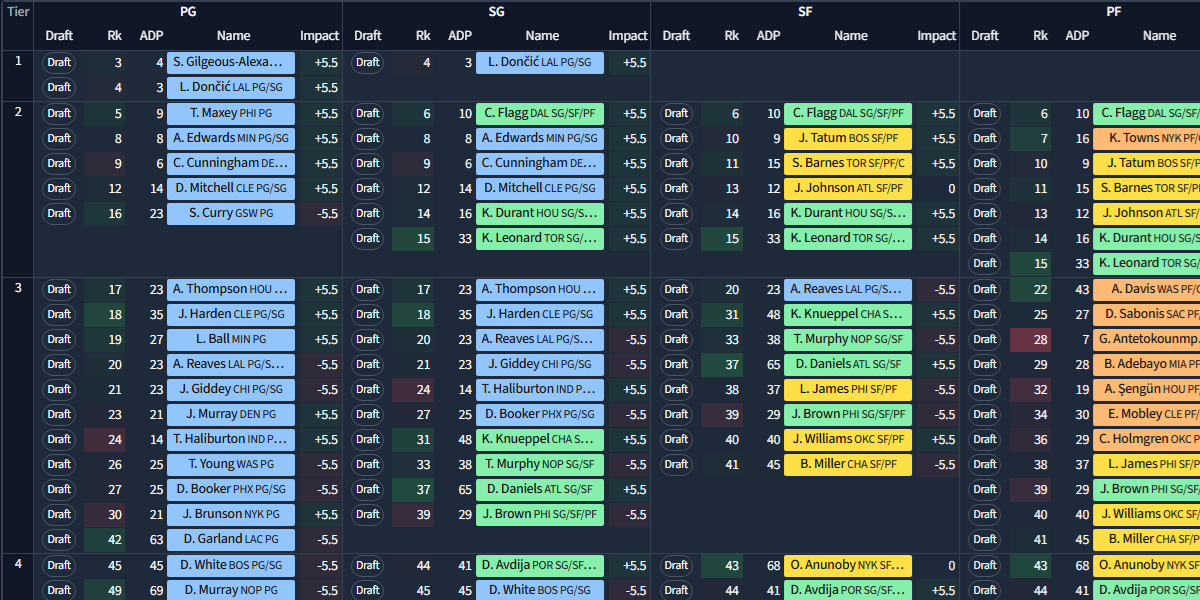Draft J. Johnson in the SF column
1200x600 pixels.
coord(676,189)
